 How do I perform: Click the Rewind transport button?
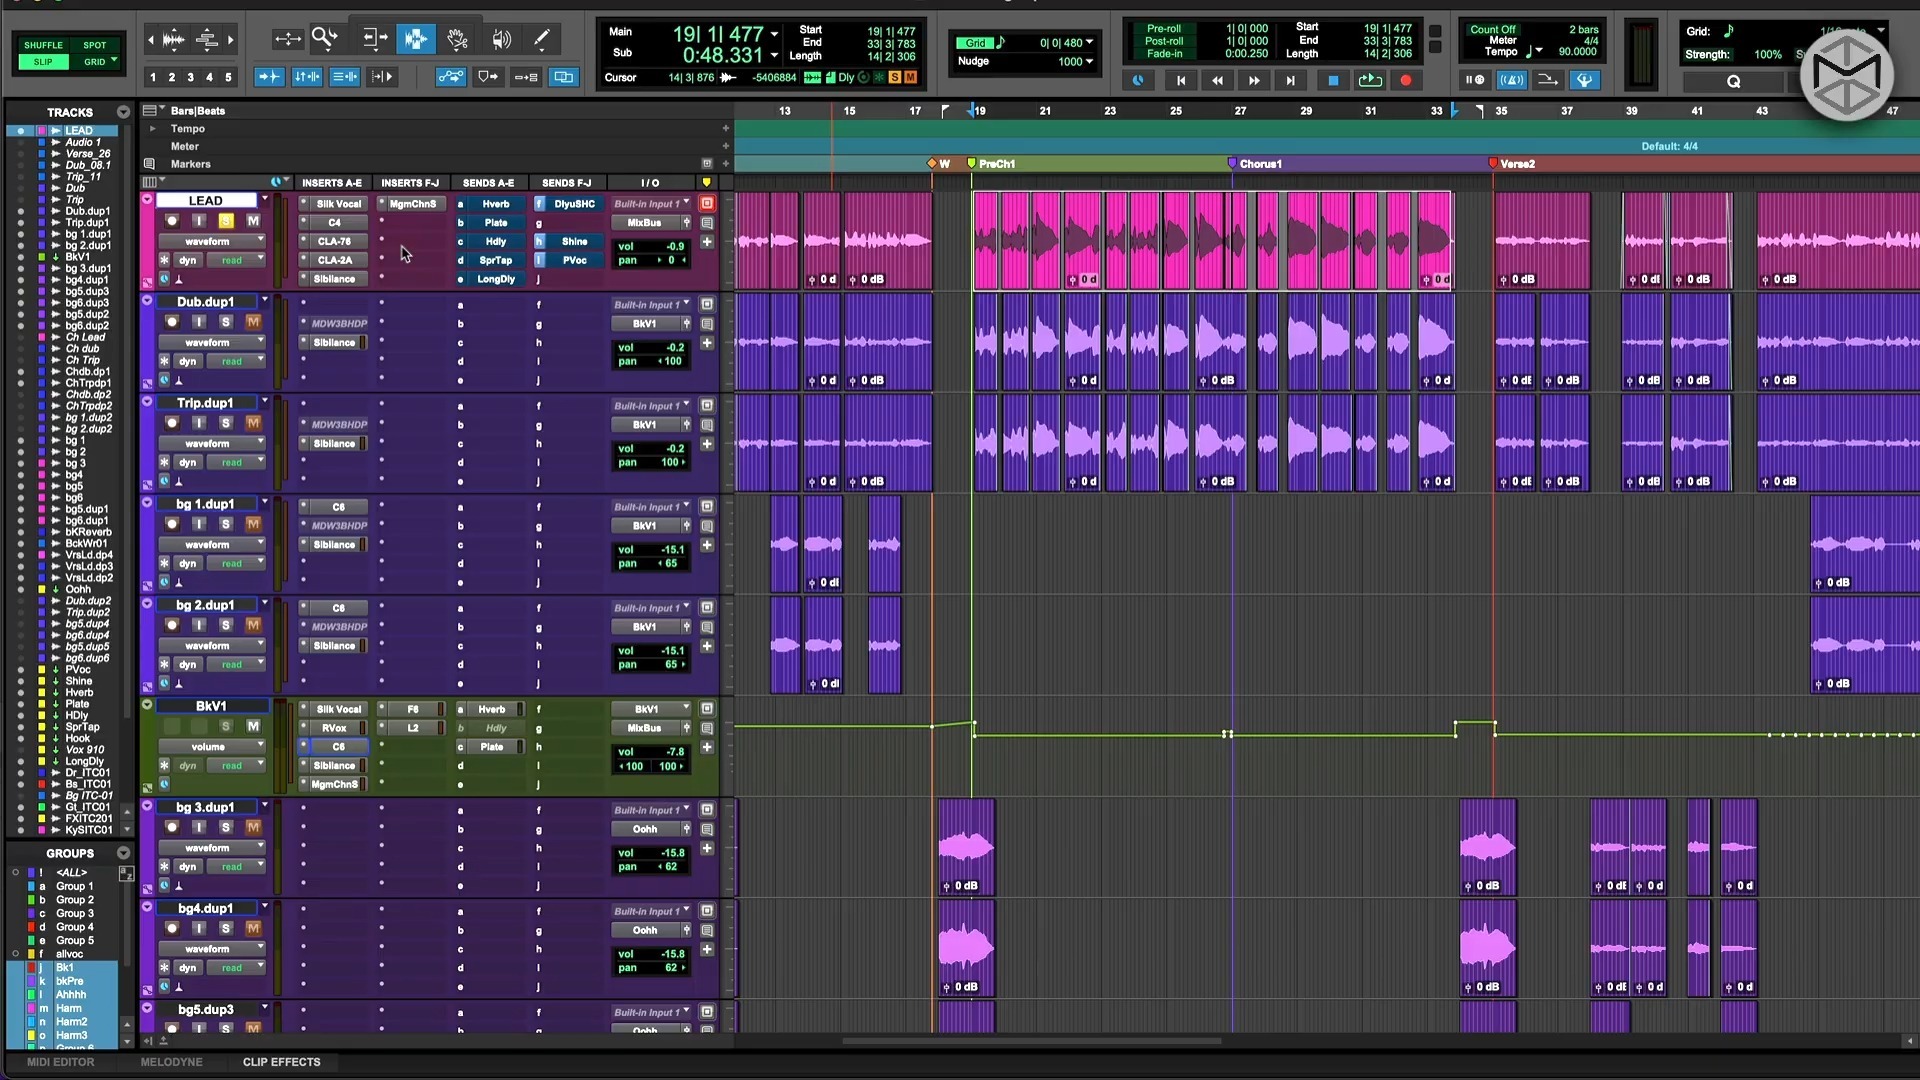1217,80
